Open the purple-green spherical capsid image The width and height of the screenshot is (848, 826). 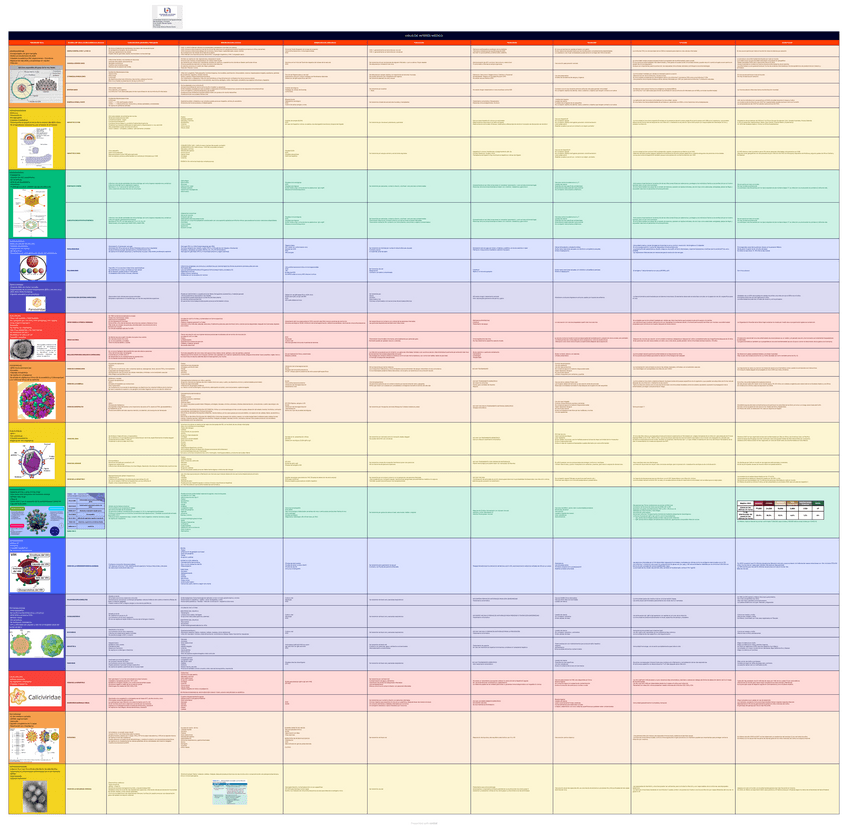point(37,401)
